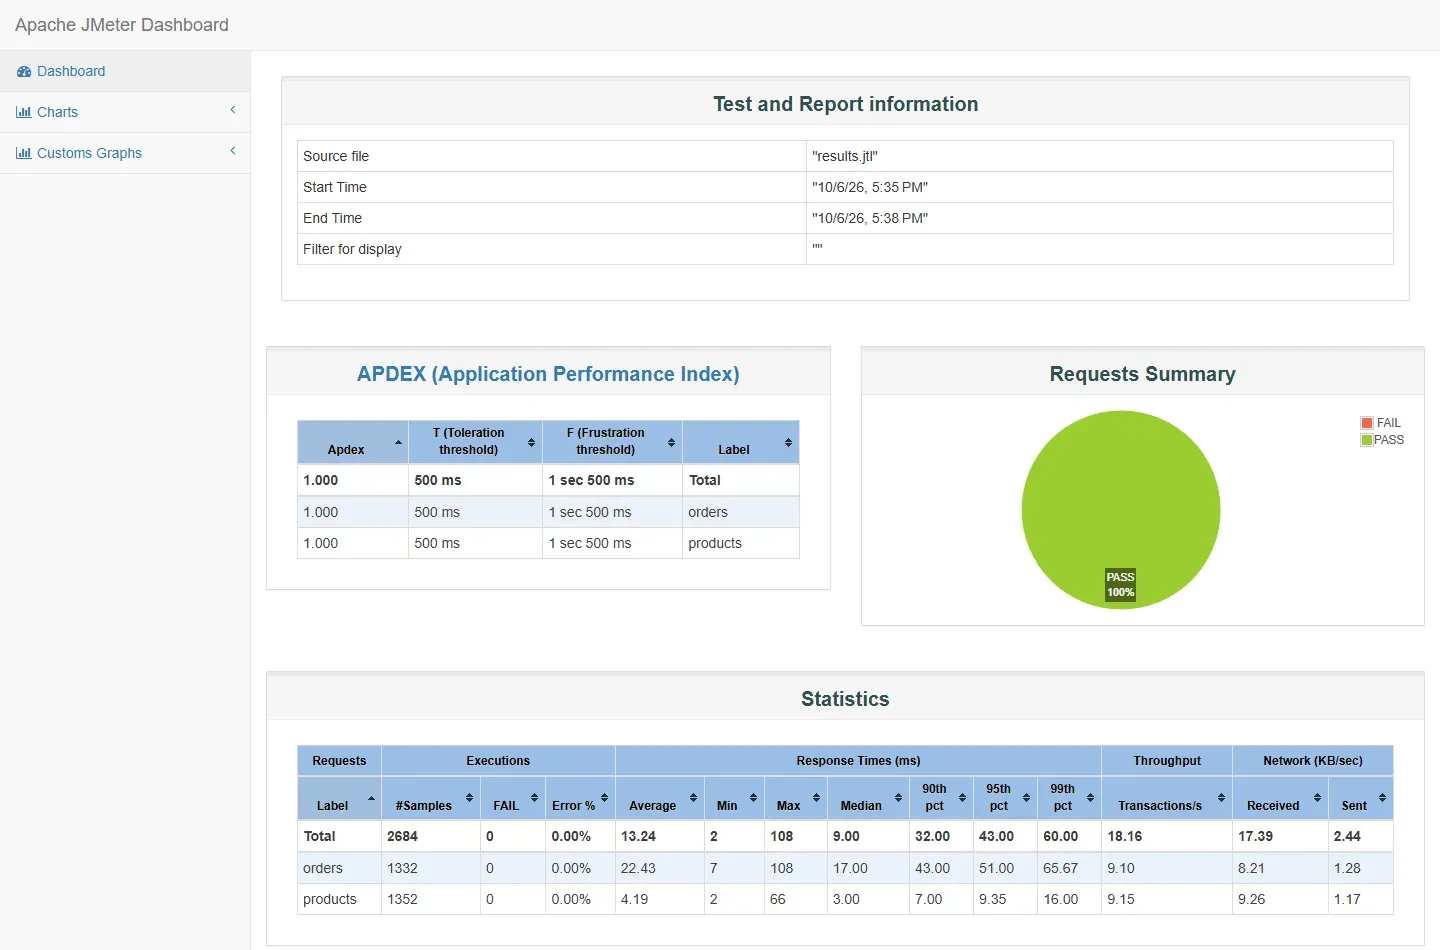Sort Statistics by Sent sort arrows
This screenshot has width=1440, height=950.
pyautogui.click(x=1382, y=798)
